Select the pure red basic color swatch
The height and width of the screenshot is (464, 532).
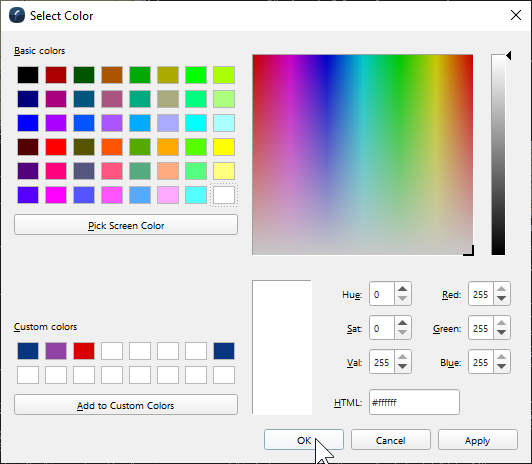point(56,147)
